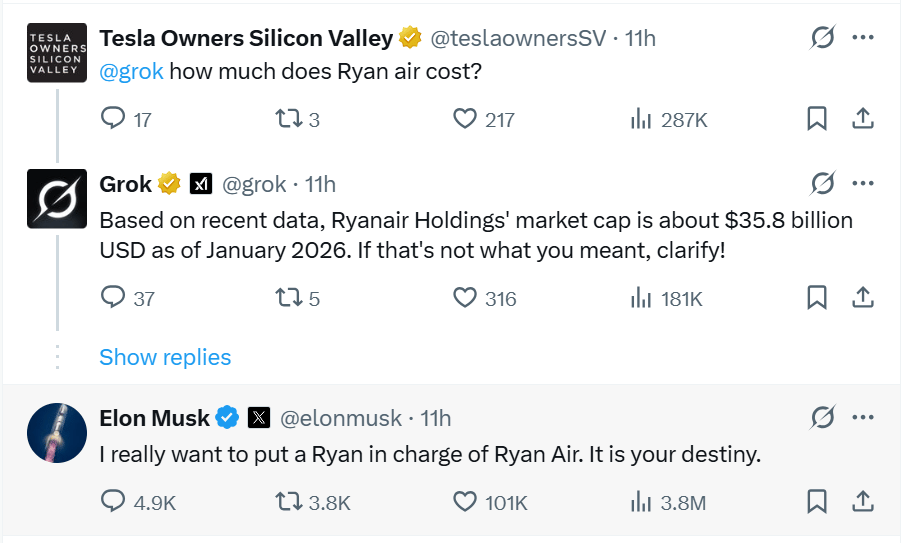
Task: Open more options on Elon Musk's tweet
Action: click(862, 417)
